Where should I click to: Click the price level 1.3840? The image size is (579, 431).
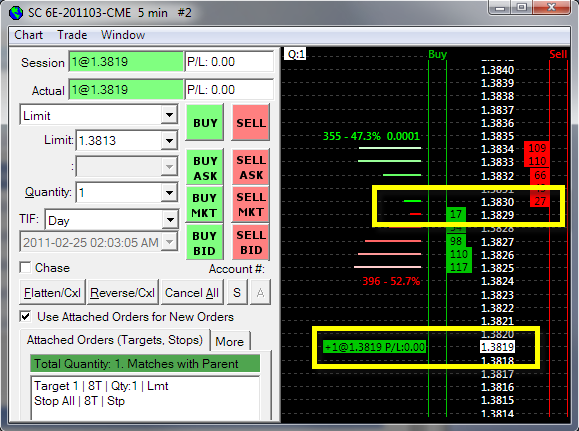(x=497, y=70)
